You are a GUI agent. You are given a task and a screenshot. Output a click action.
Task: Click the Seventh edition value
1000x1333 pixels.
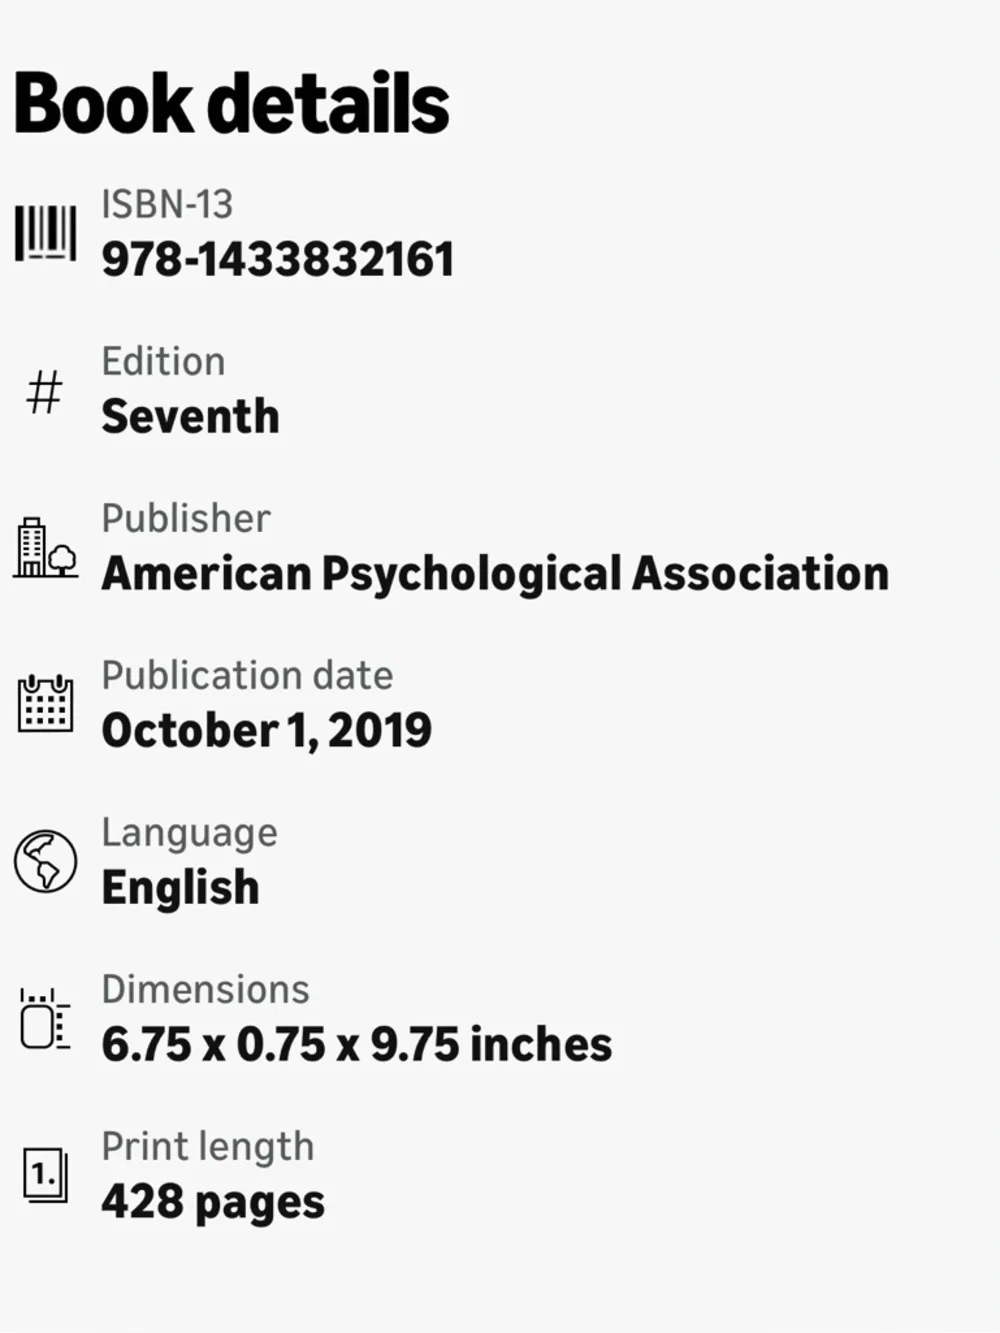point(190,417)
